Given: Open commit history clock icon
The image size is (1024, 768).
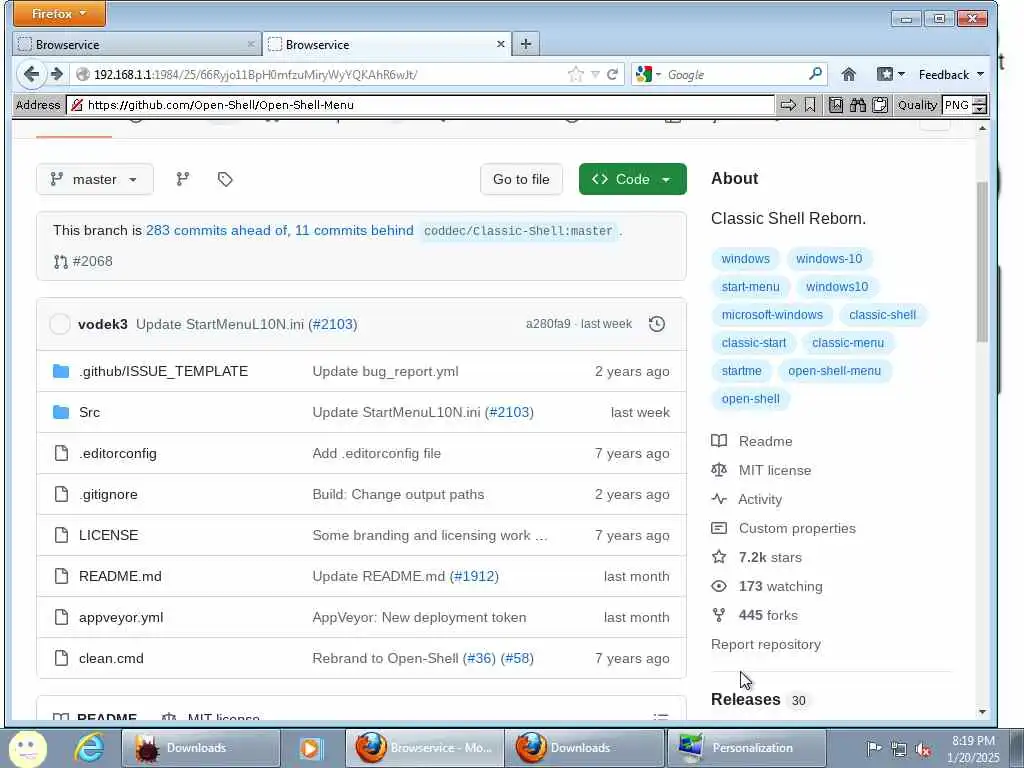Looking at the screenshot, I should coord(657,324).
